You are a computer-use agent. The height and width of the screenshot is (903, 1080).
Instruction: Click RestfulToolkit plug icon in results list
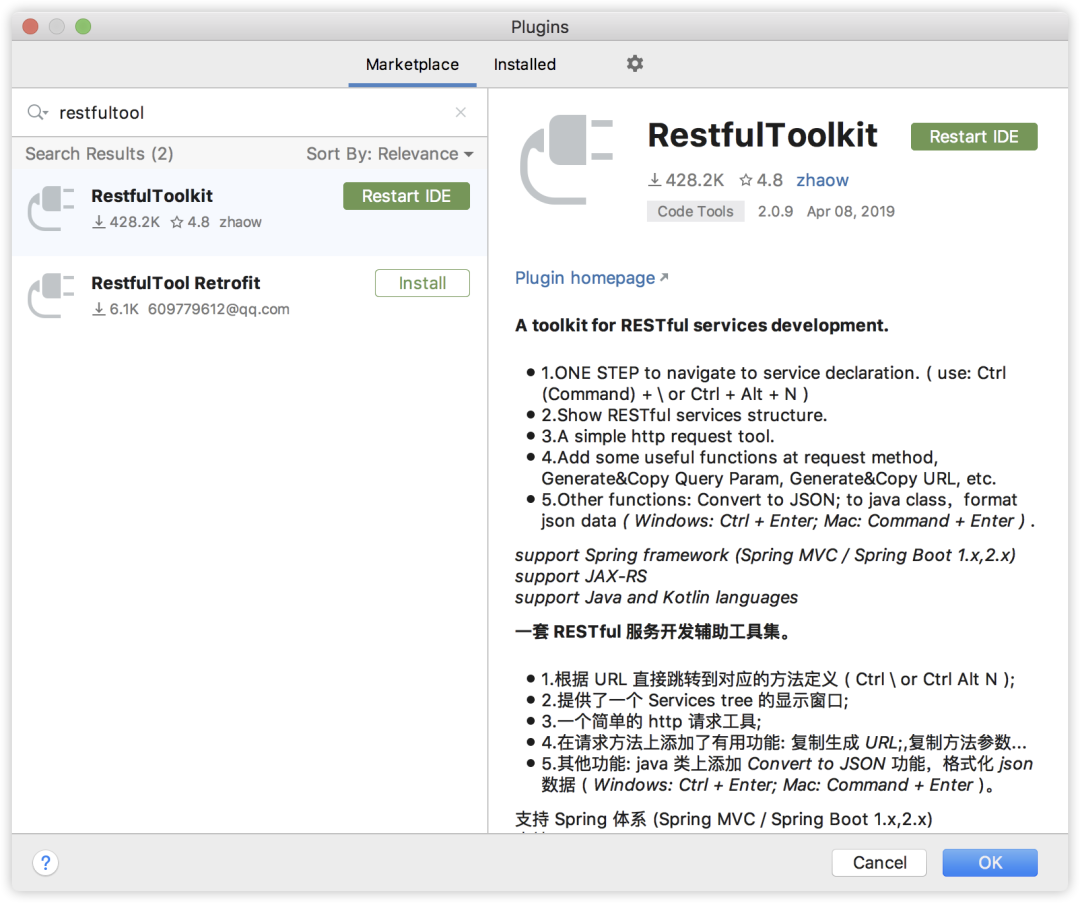pos(52,208)
